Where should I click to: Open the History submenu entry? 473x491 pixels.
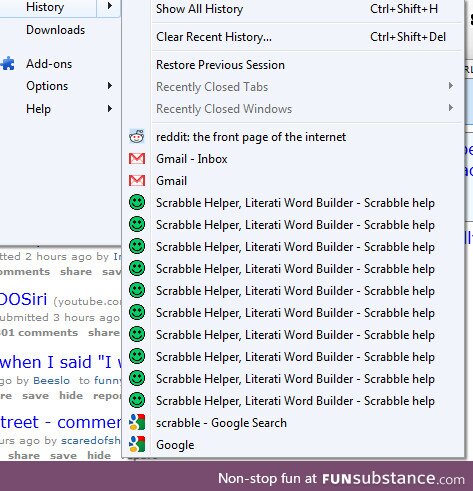pyautogui.click(x=45, y=7)
